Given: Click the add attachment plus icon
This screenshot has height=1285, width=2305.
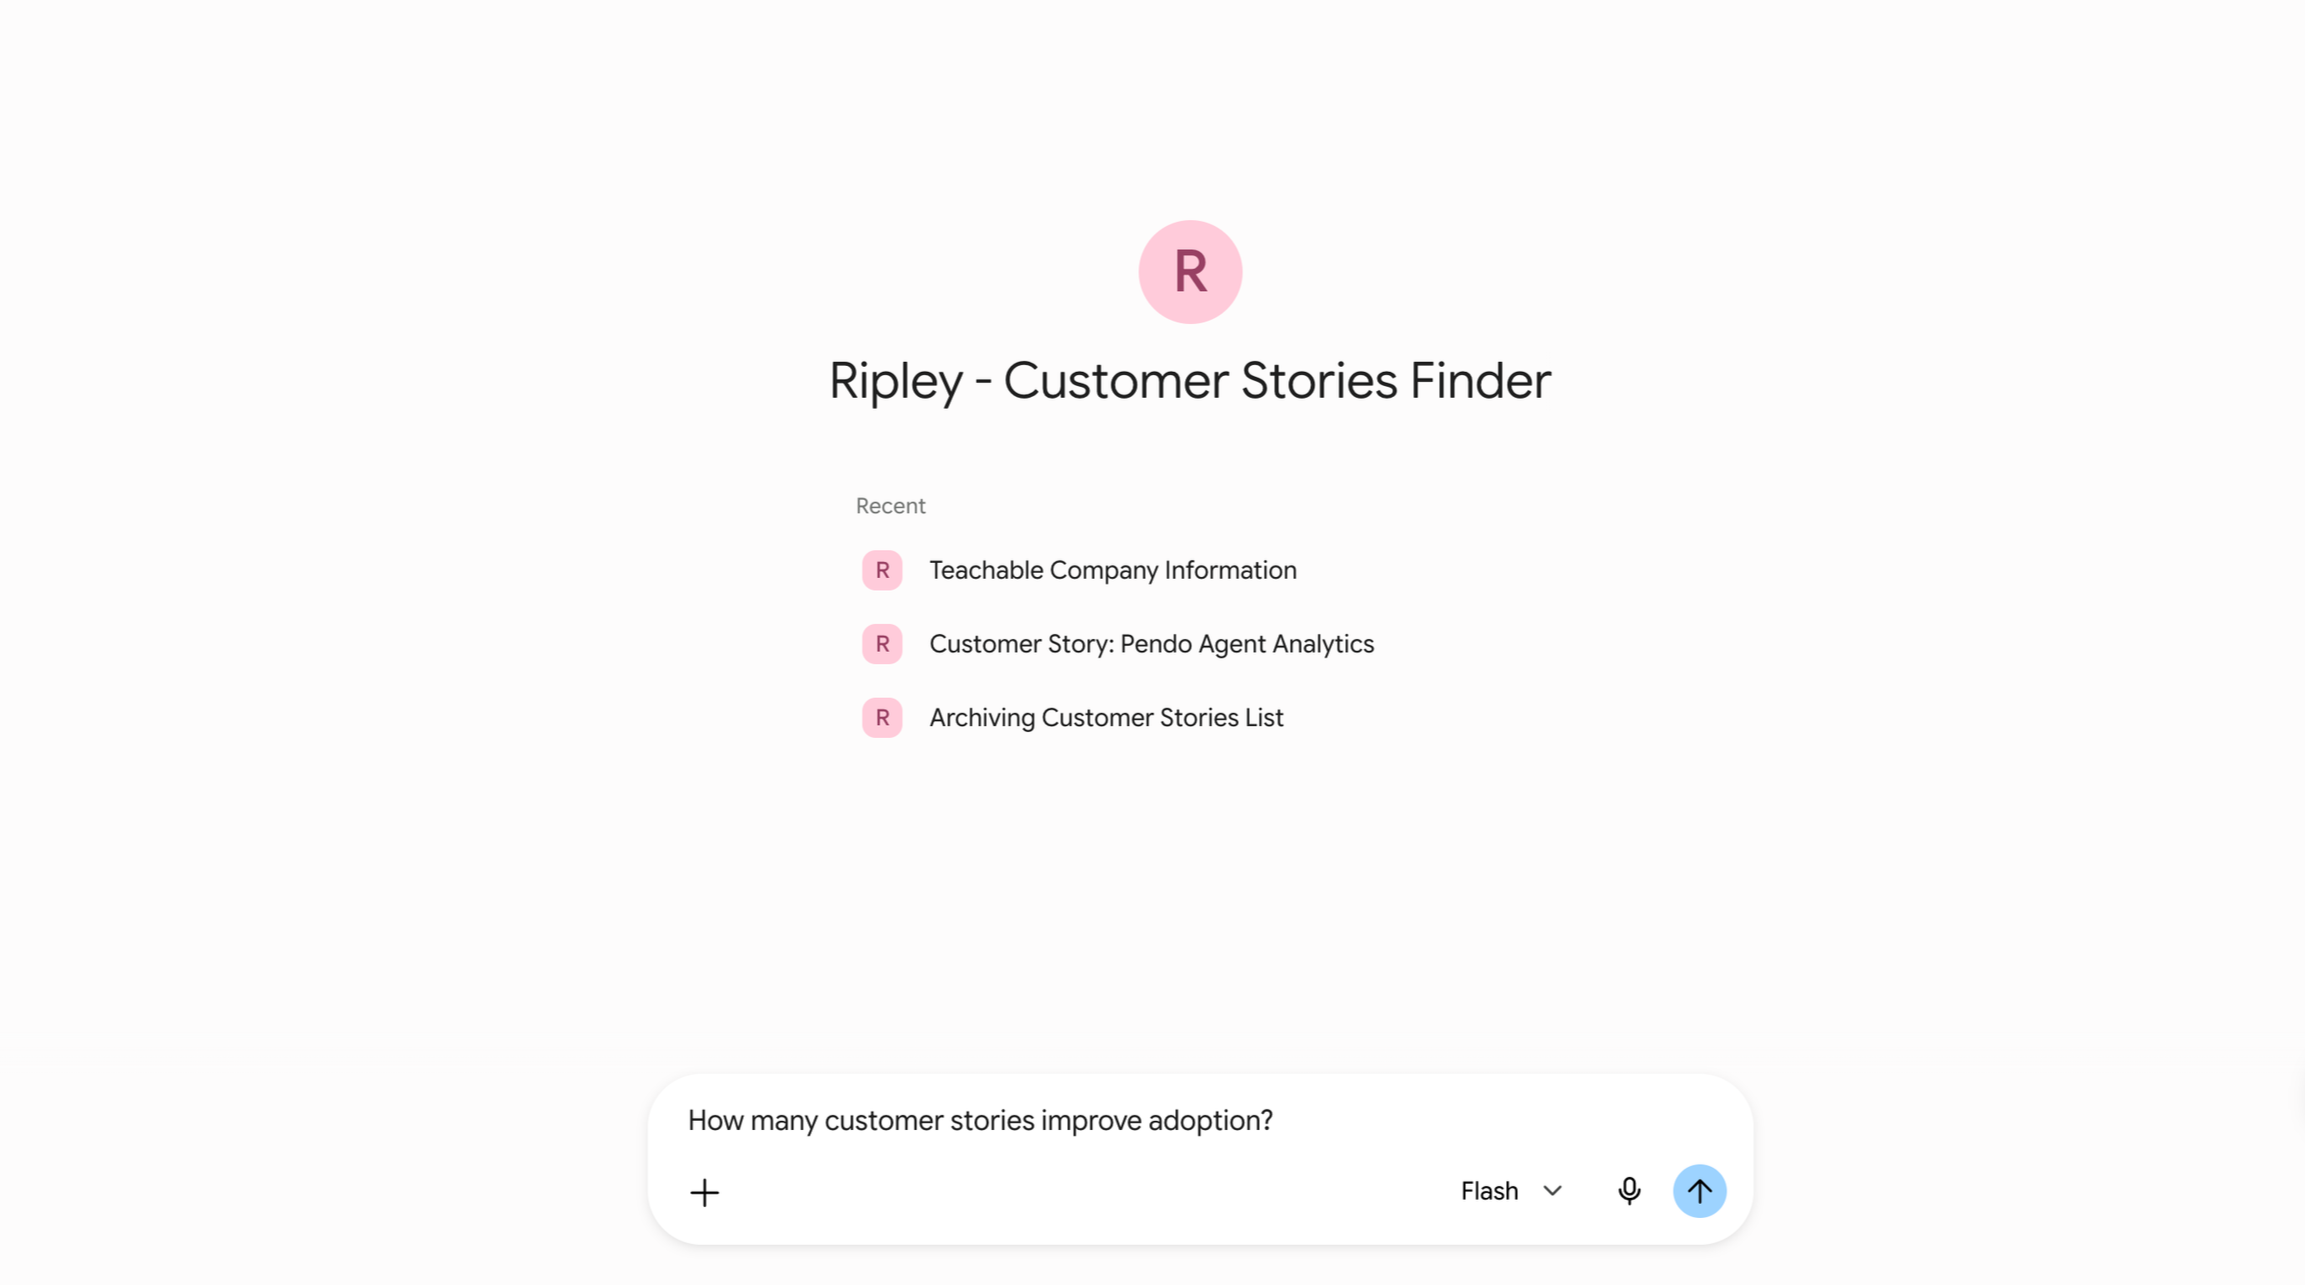Looking at the screenshot, I should coord(704,1192).
